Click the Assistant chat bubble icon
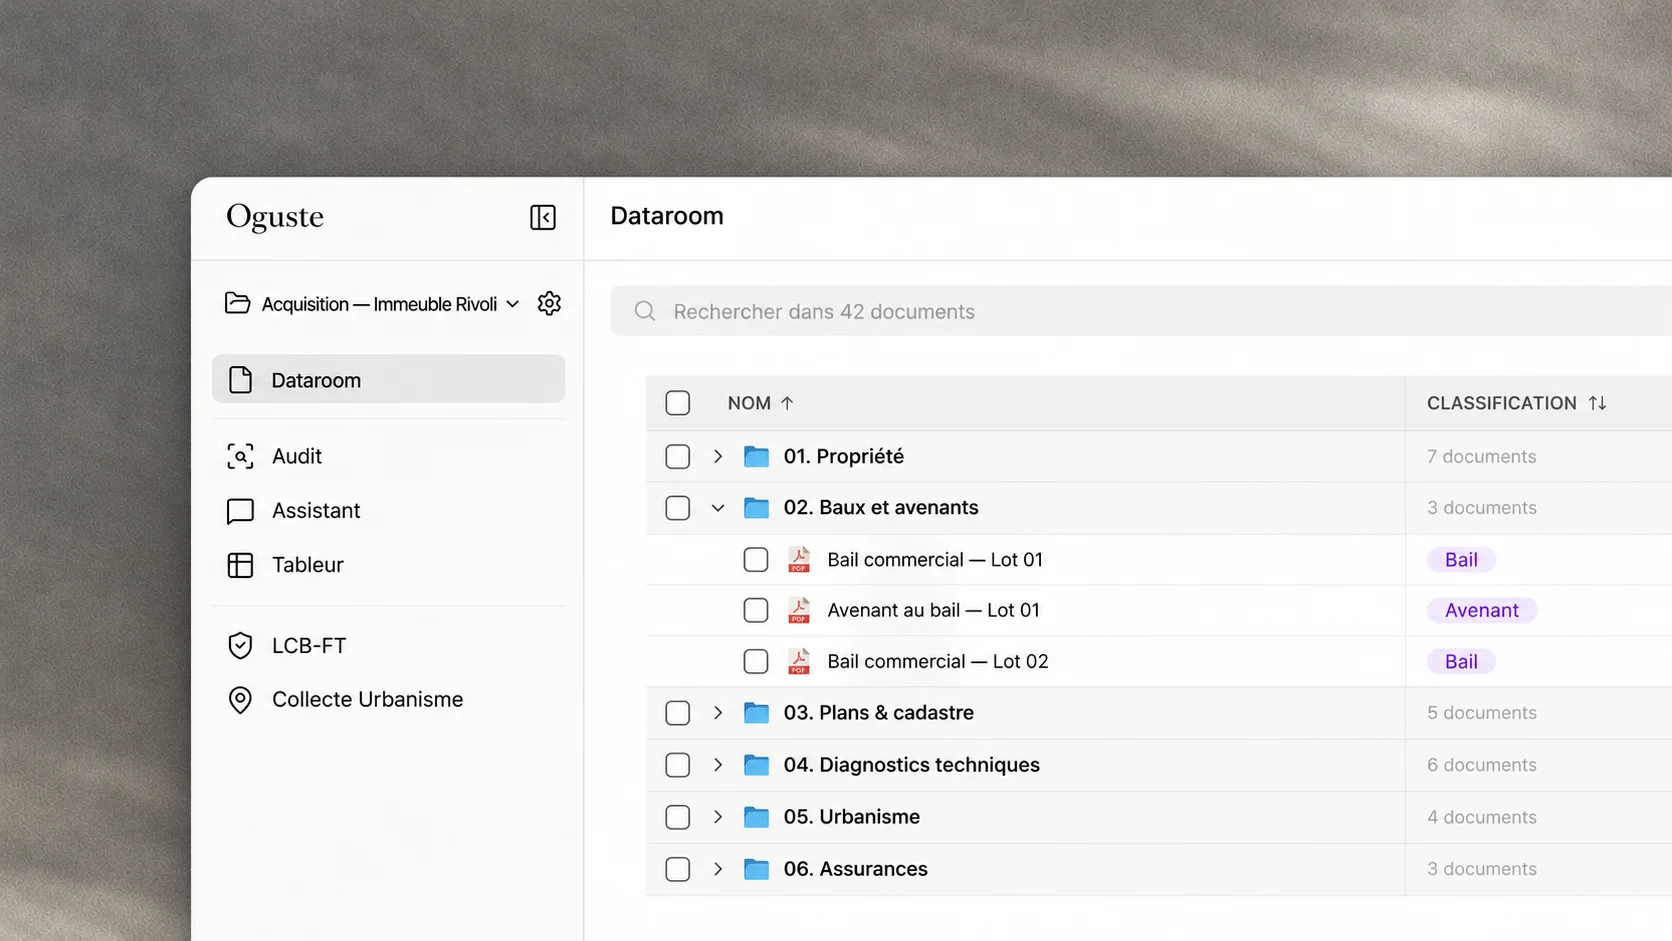The height and width of the screenshot is (941, 1672). click(x=240, y=511)
